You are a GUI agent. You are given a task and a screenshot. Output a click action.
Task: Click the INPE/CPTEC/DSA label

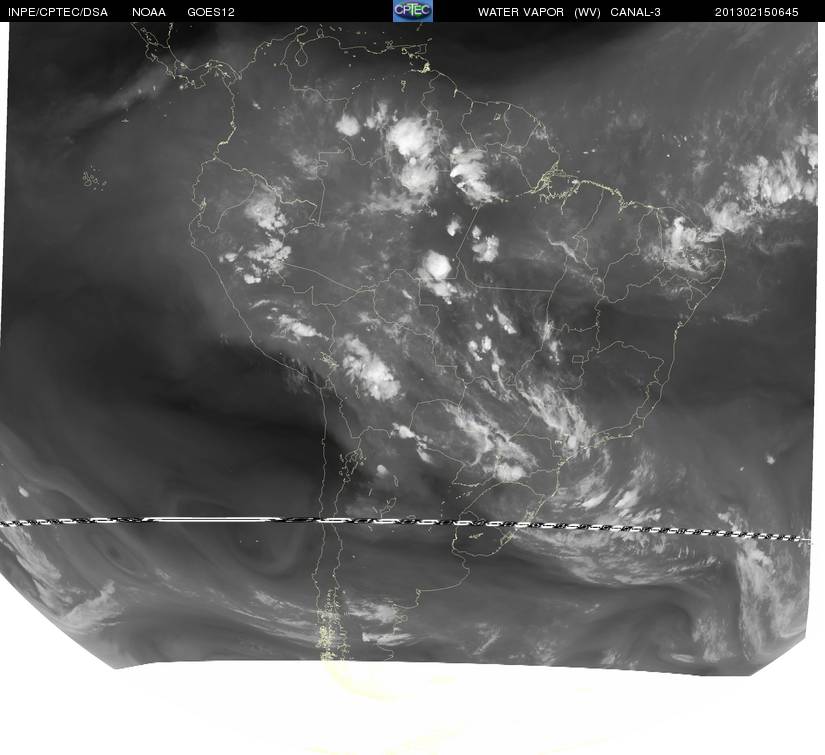58,12
